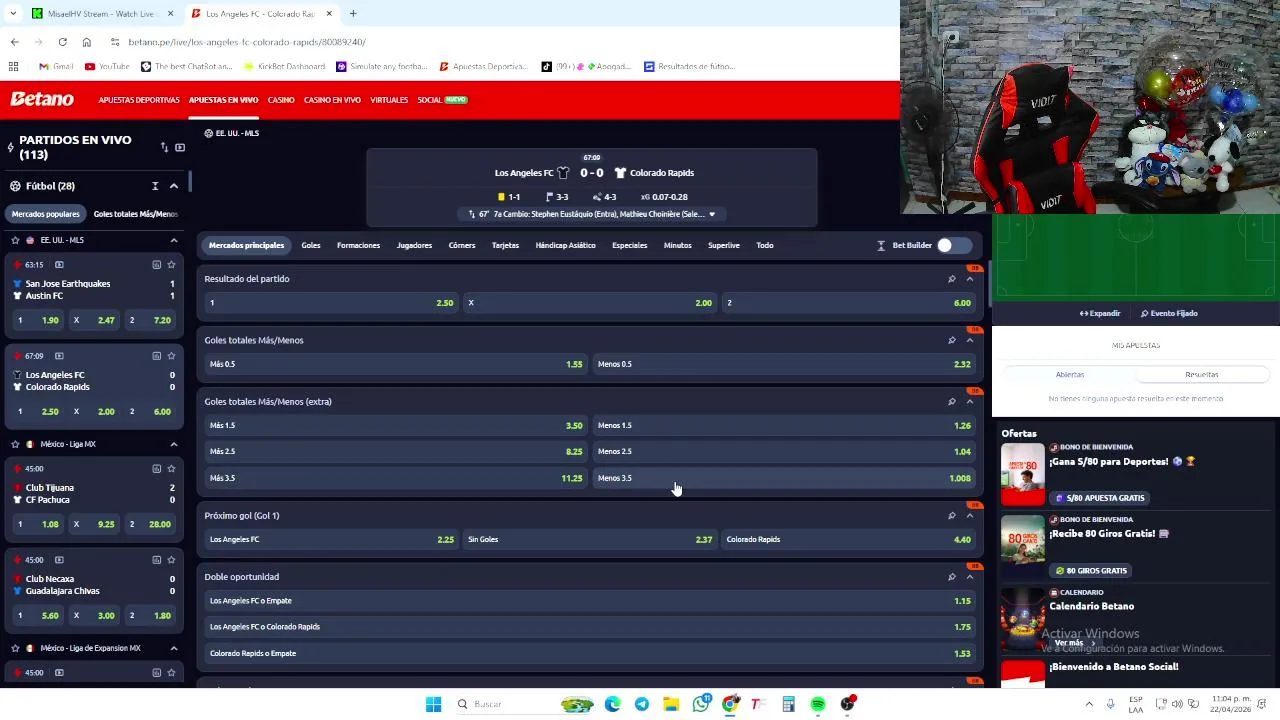Open Telegram from the taskbar
Viewport: 1280px width, 720px height.
tap(641, 704)
